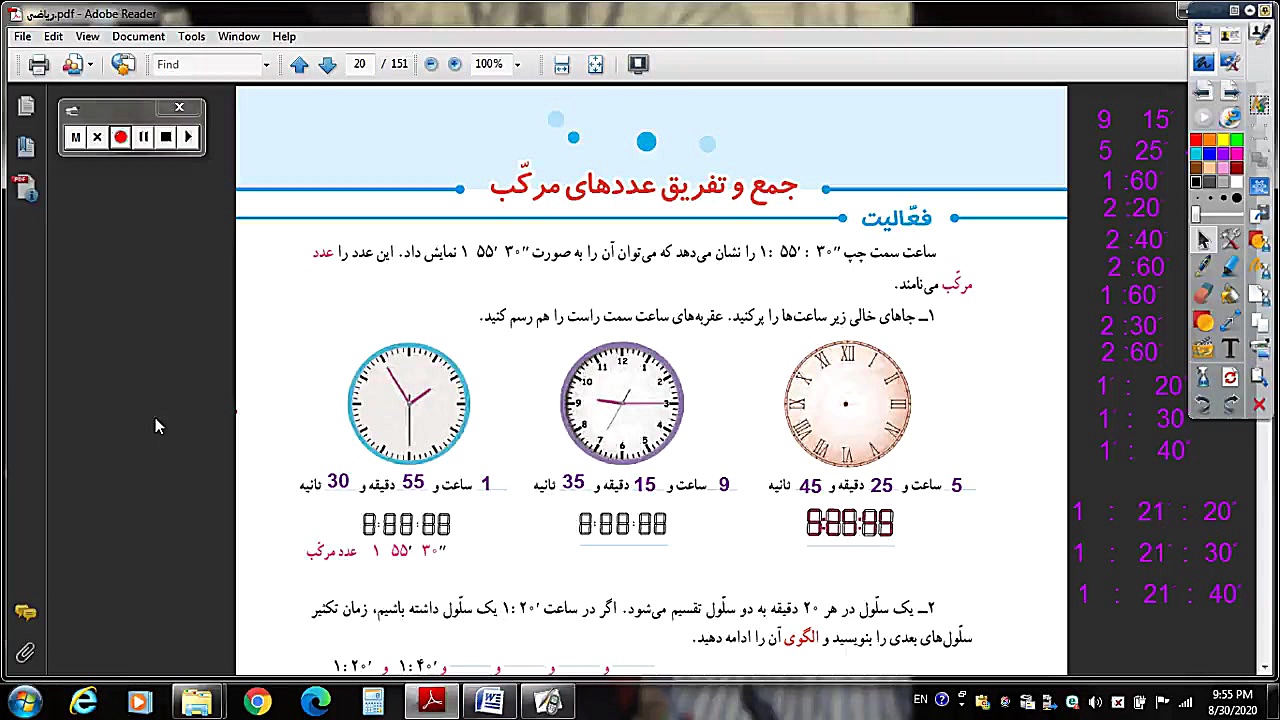Expand the Find box dropdown arrow
Viewport: 1280px width, 720px height.
click(266, 65)
